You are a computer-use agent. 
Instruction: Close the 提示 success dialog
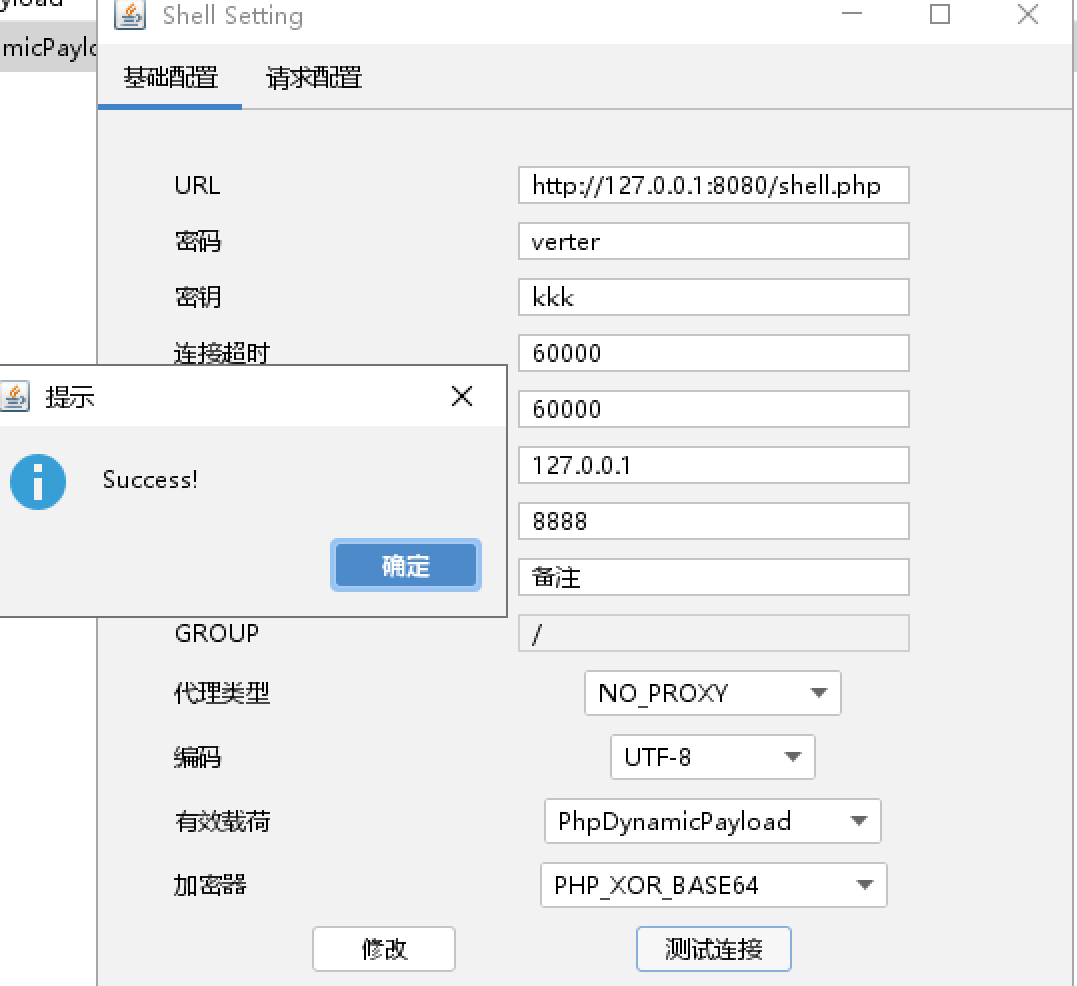[x=462, y=396]
